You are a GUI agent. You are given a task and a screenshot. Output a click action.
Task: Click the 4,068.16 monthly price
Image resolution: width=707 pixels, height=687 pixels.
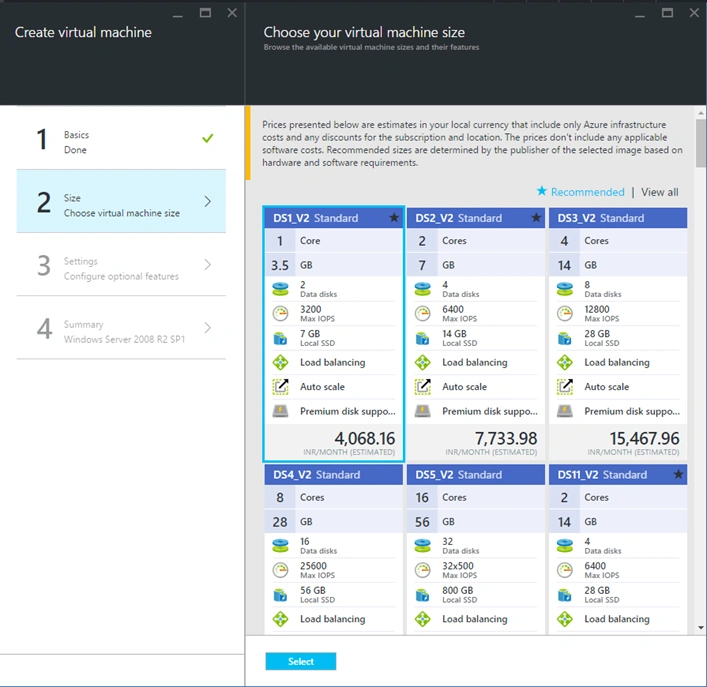point(364,438)
